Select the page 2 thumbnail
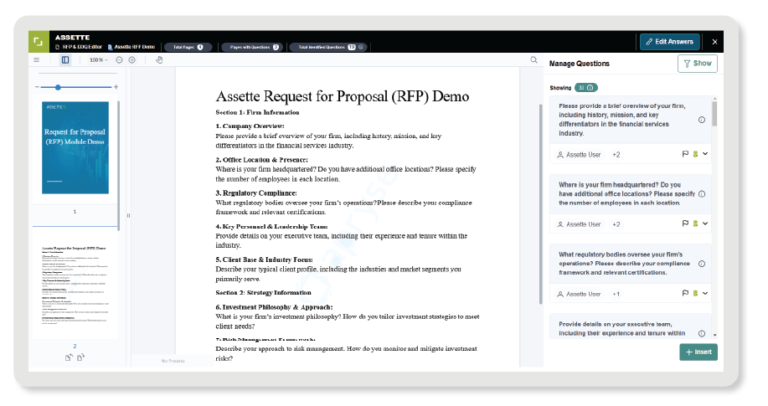Screen dimensions: 768x406 tap(75, 285)
